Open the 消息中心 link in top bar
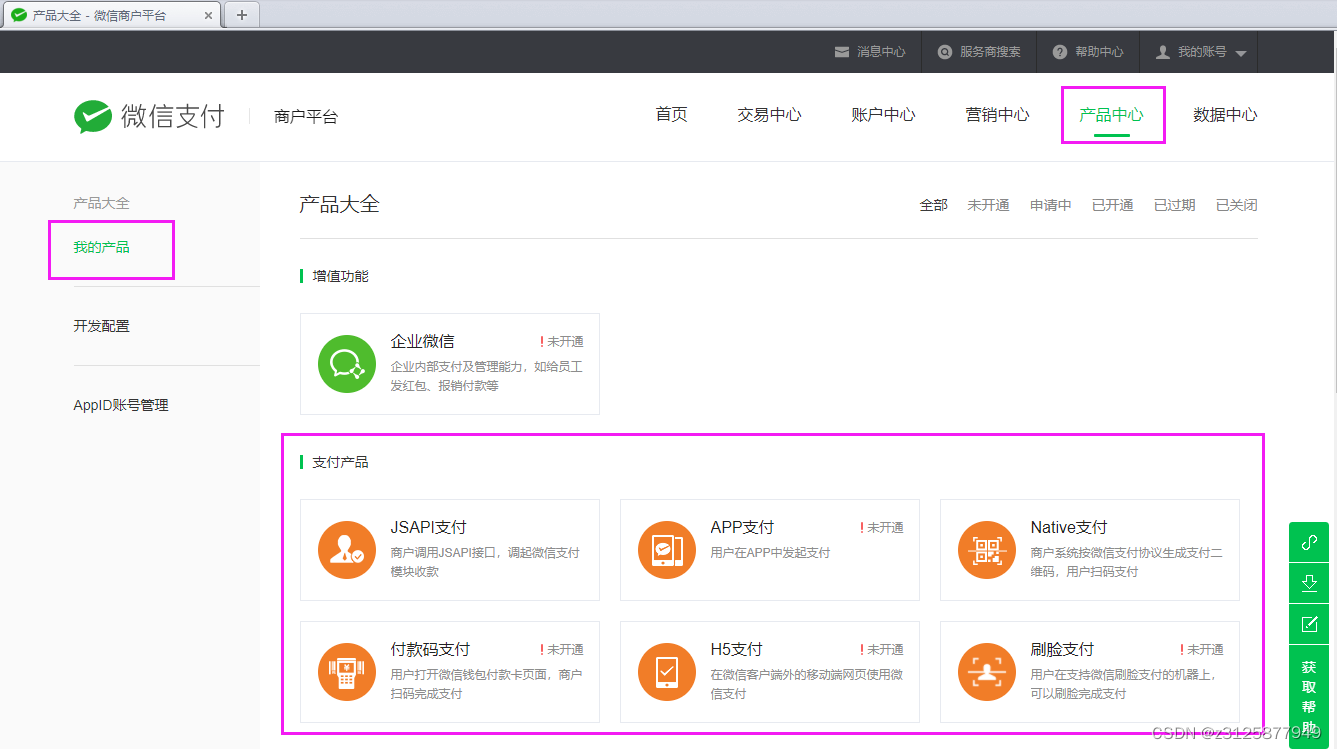Screen dimensions: 1337x749 (x=881, y=52)
